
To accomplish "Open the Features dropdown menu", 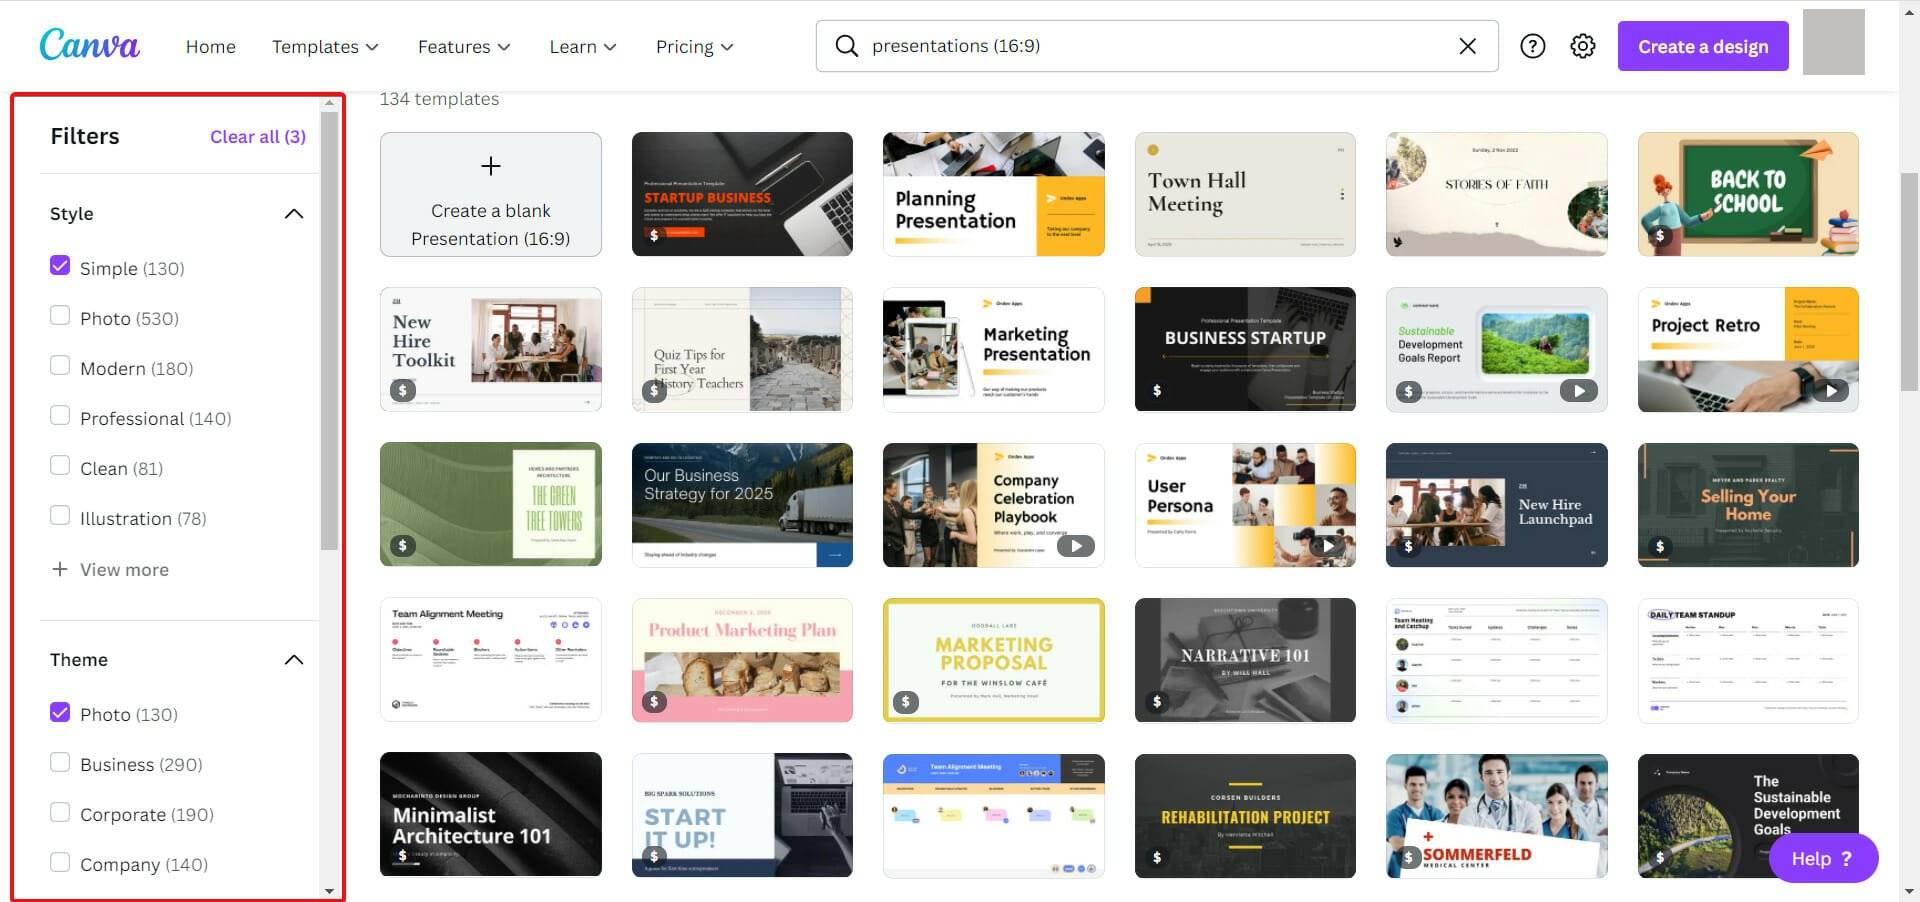I will 464,47.
